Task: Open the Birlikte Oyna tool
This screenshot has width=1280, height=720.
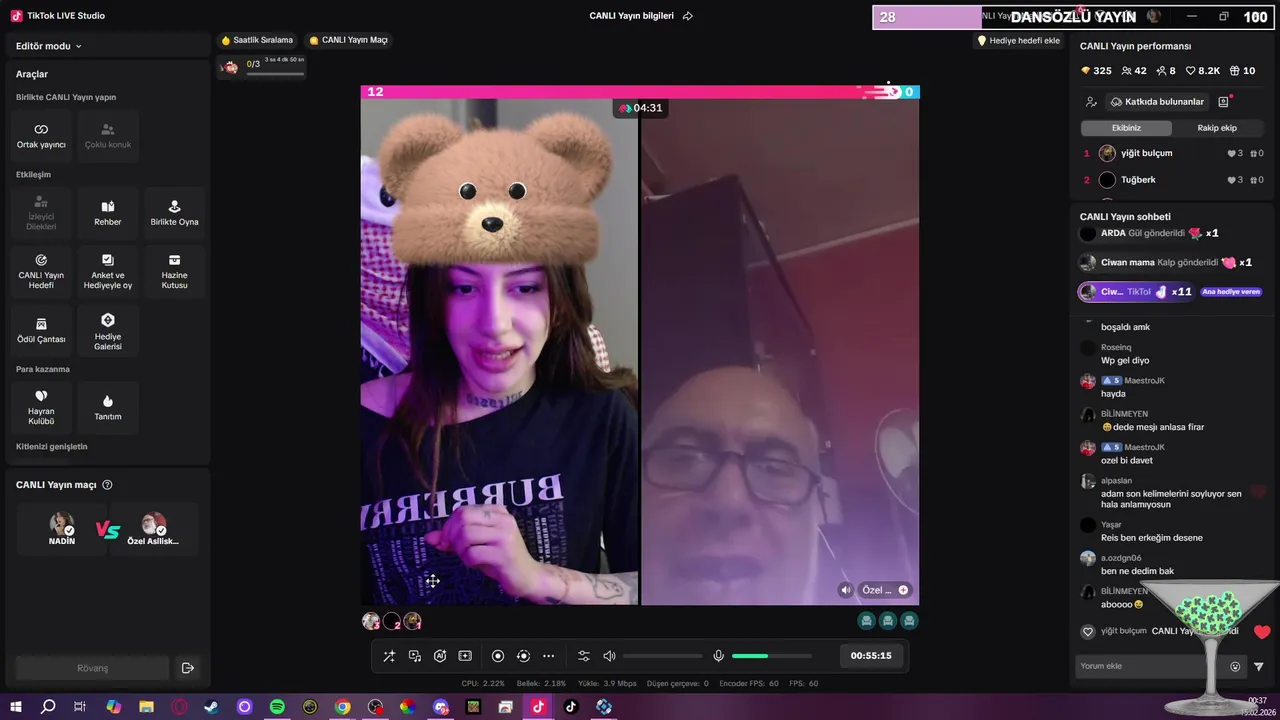Action: (x=175, y=213)
